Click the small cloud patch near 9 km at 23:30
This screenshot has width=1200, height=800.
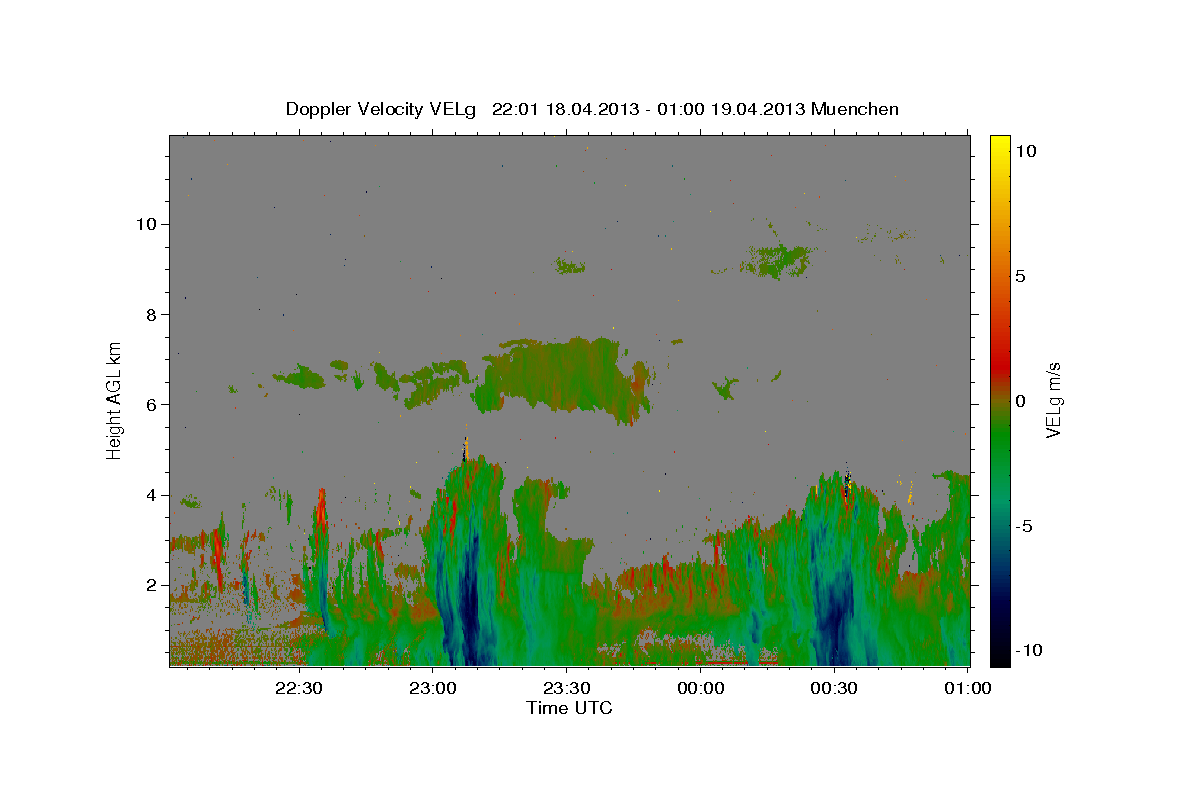click(571, 265)
